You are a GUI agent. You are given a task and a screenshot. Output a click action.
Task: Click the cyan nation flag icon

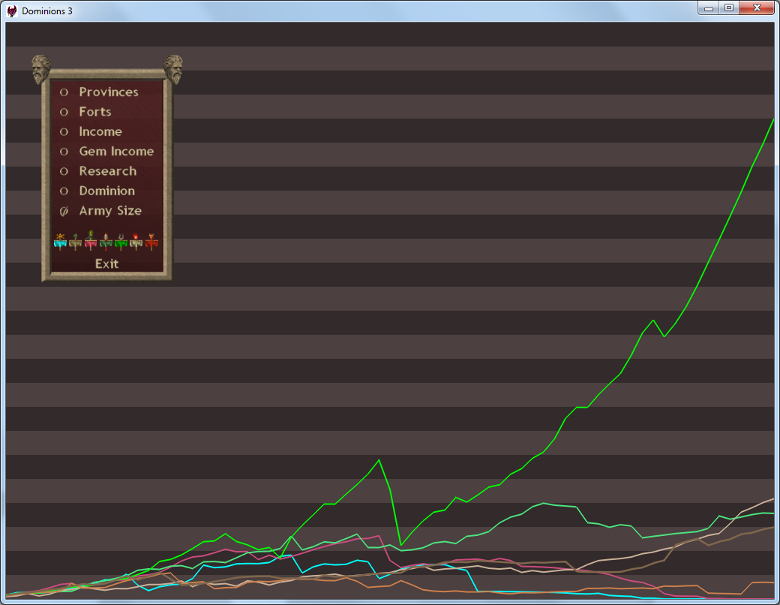(60, 241)
